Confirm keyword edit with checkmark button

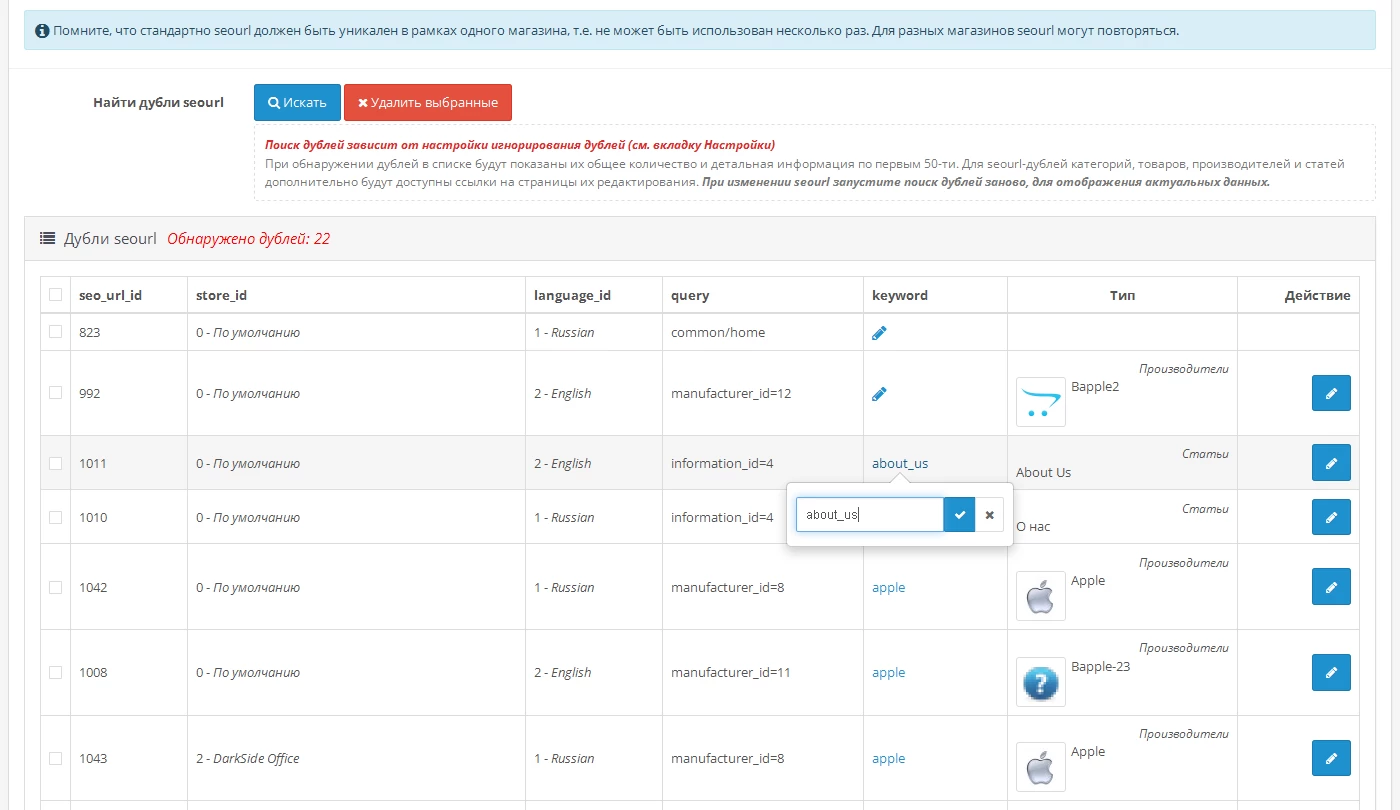click(959, 515)
